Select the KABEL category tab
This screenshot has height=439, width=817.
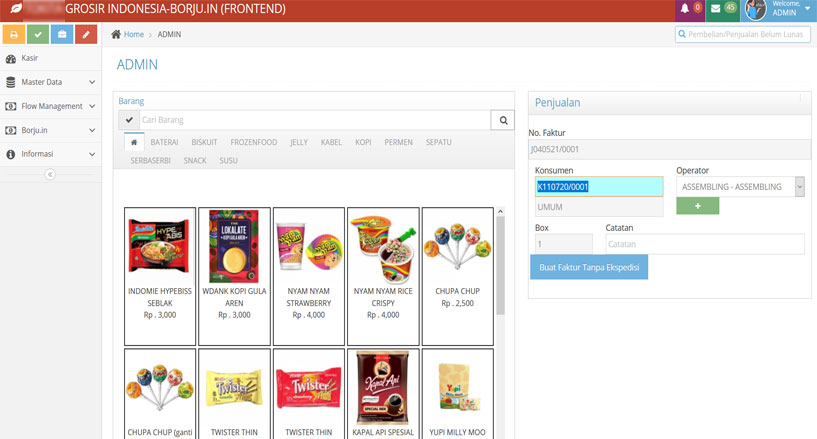(331, 142)
